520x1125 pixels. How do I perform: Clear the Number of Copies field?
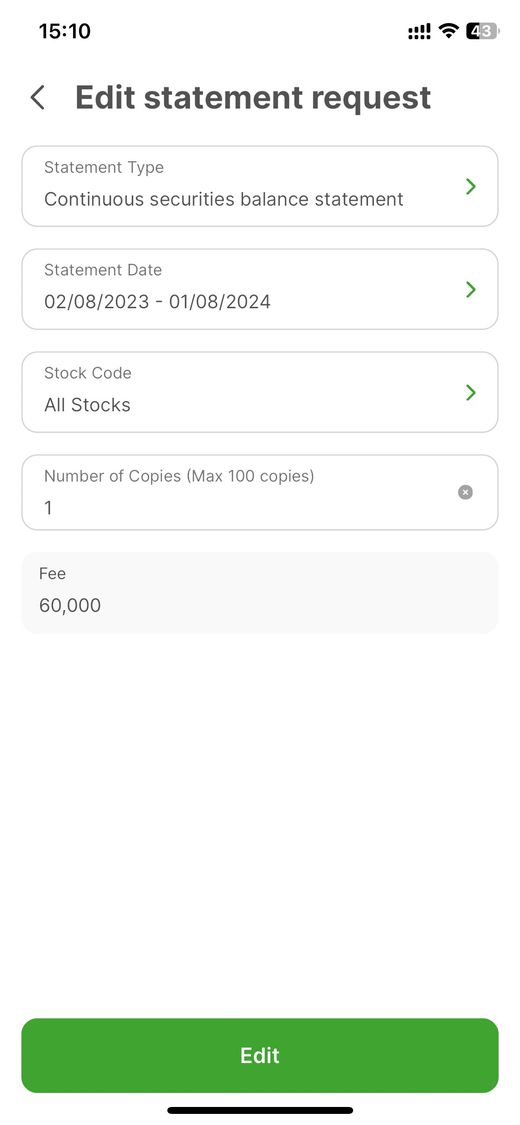[x=465, y=492]
